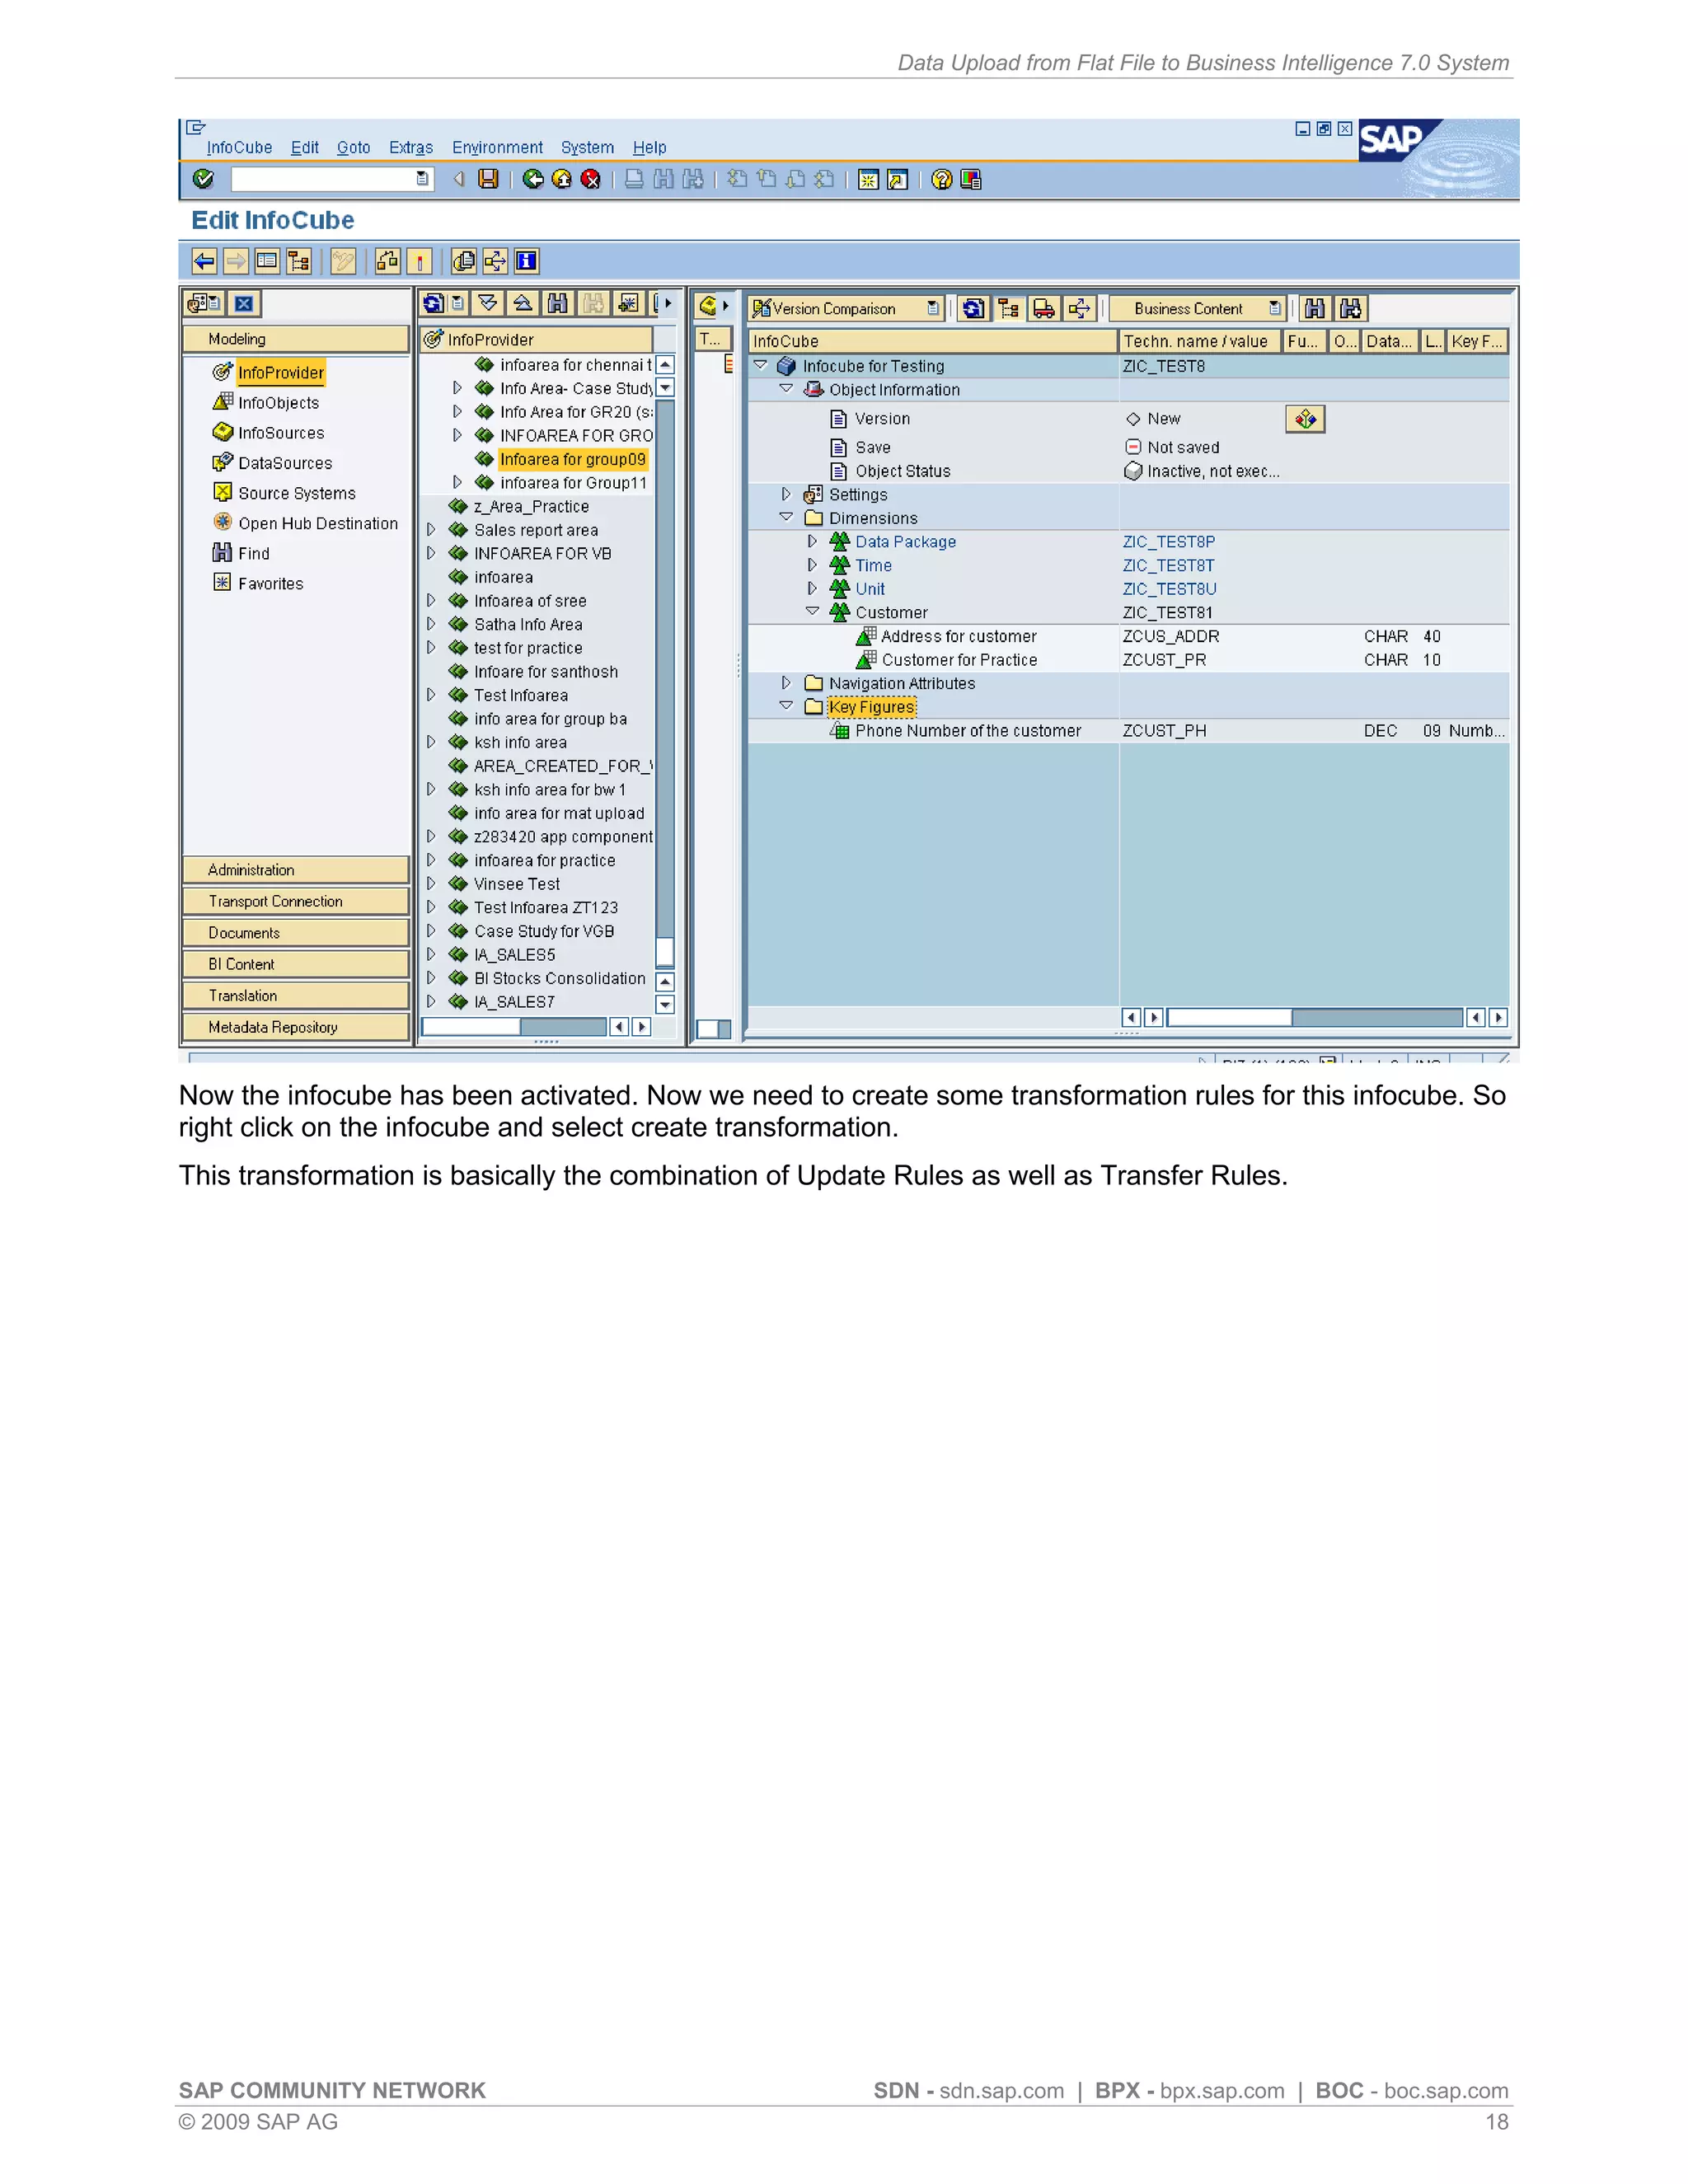This screenshot has height=2184, width=1688.
Task: Select the Infoarea for group09 node
Action: click(x=573, y=459)
